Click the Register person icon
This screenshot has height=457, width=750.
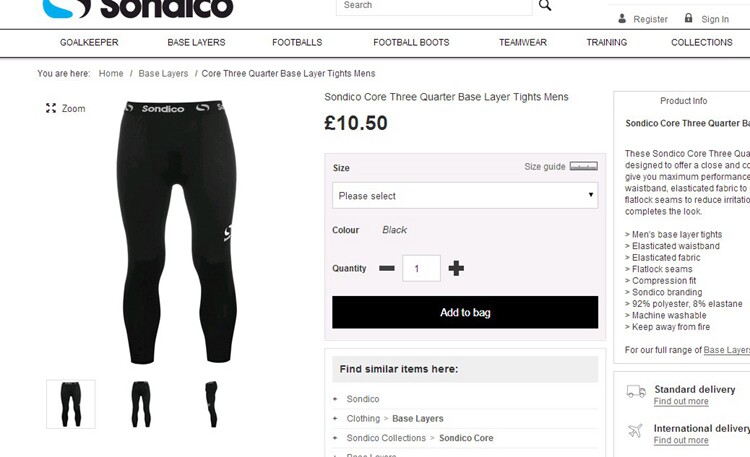622,19
